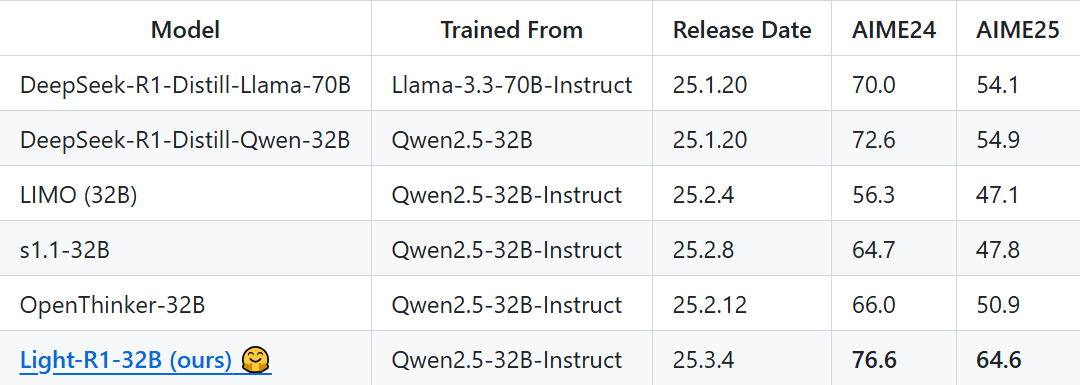The width and height of the screenshot is (1080, 385).
Task: Click the DeepSeek-R1-Distill-Llama-70B model cell
Action: [x=185, y=85]
